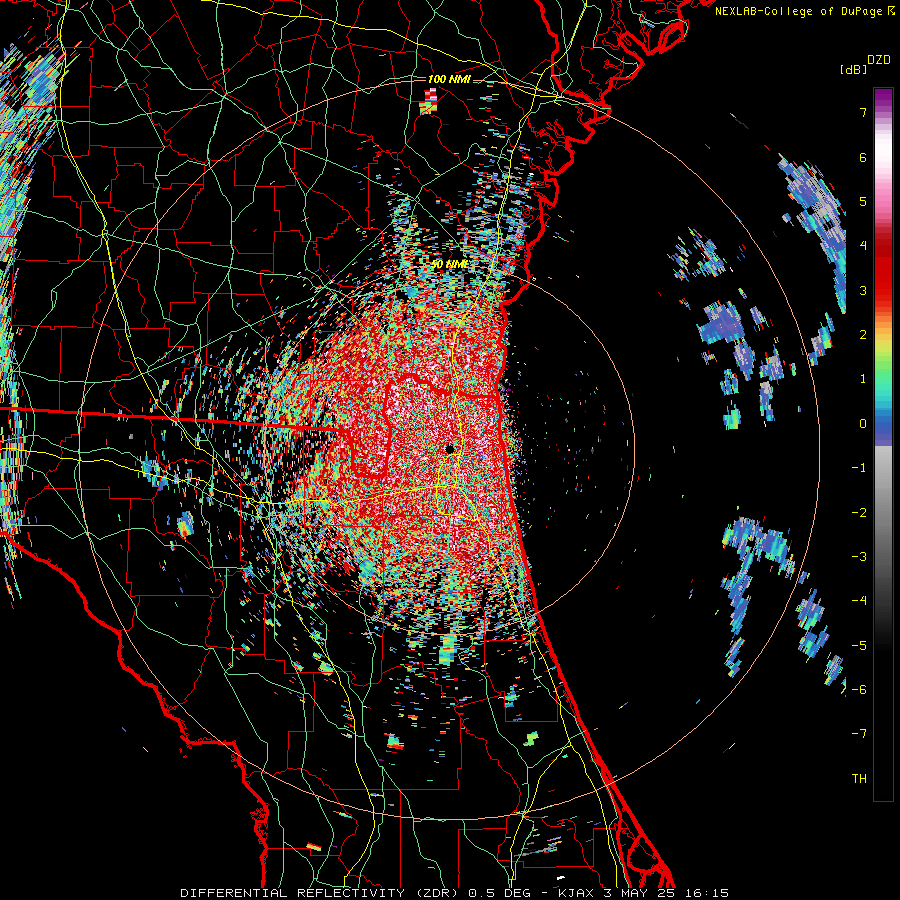Click the [dB] units label

[853, 69]
